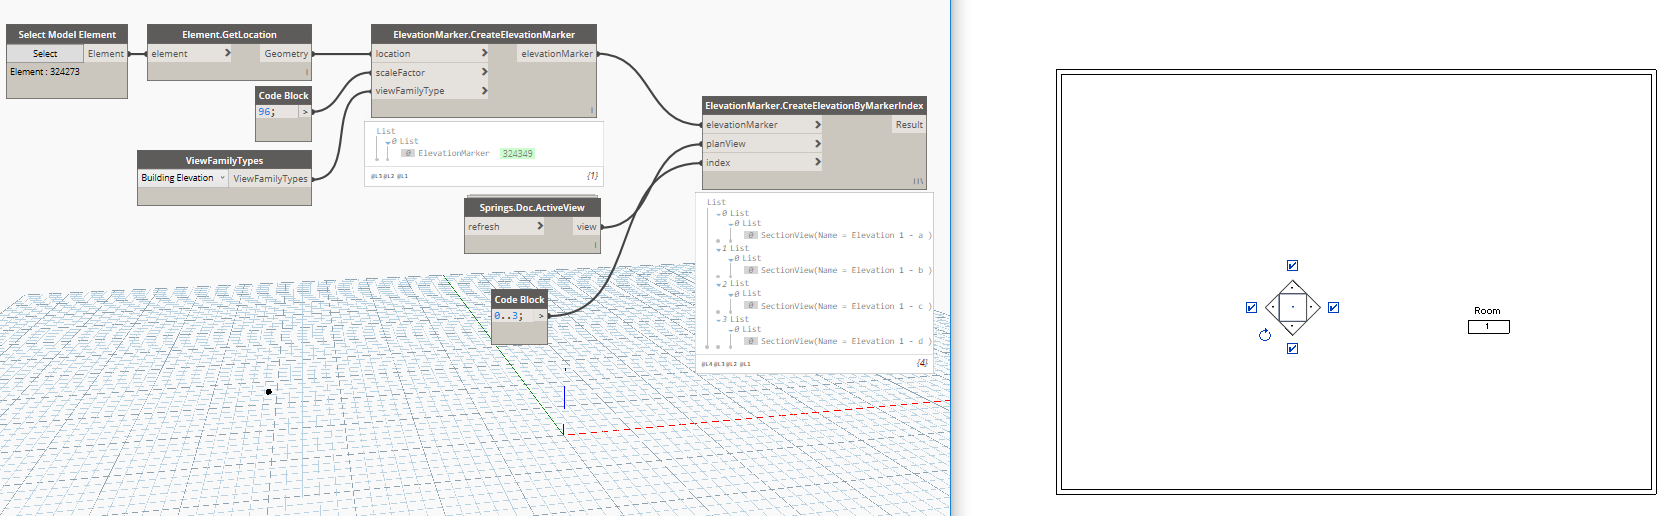
Task: Click the '>' output port of the 0..3 Code Block
Action: 541,316
